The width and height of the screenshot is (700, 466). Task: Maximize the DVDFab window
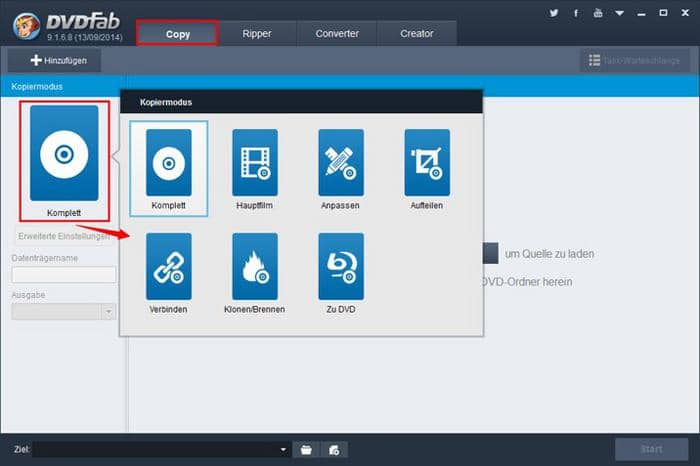pos(663,13)
